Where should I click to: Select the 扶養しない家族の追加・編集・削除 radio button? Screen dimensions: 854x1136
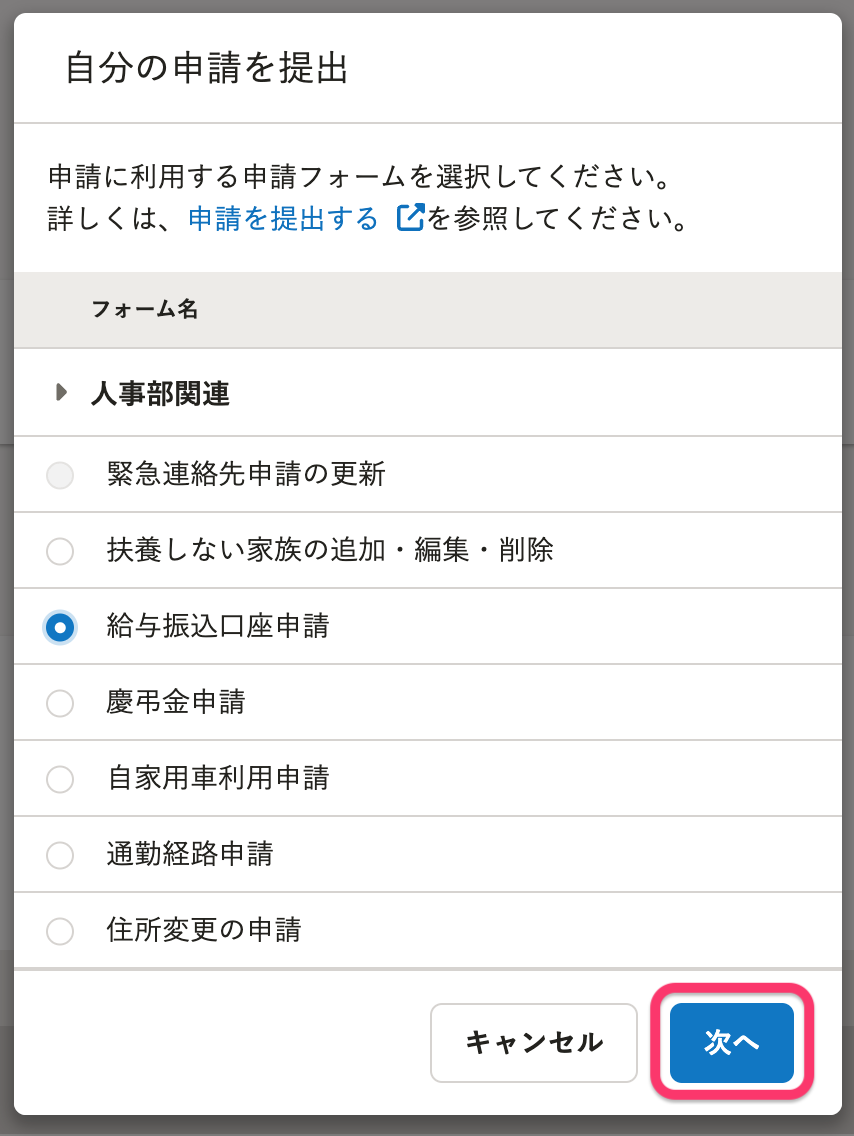60,551
